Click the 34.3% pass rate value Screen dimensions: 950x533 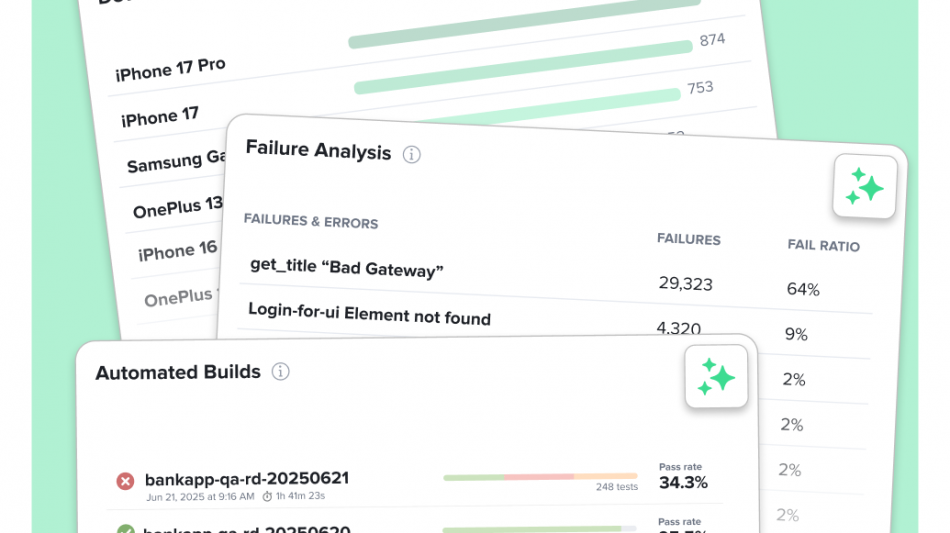pyautogui.click(x=683, y=483)
